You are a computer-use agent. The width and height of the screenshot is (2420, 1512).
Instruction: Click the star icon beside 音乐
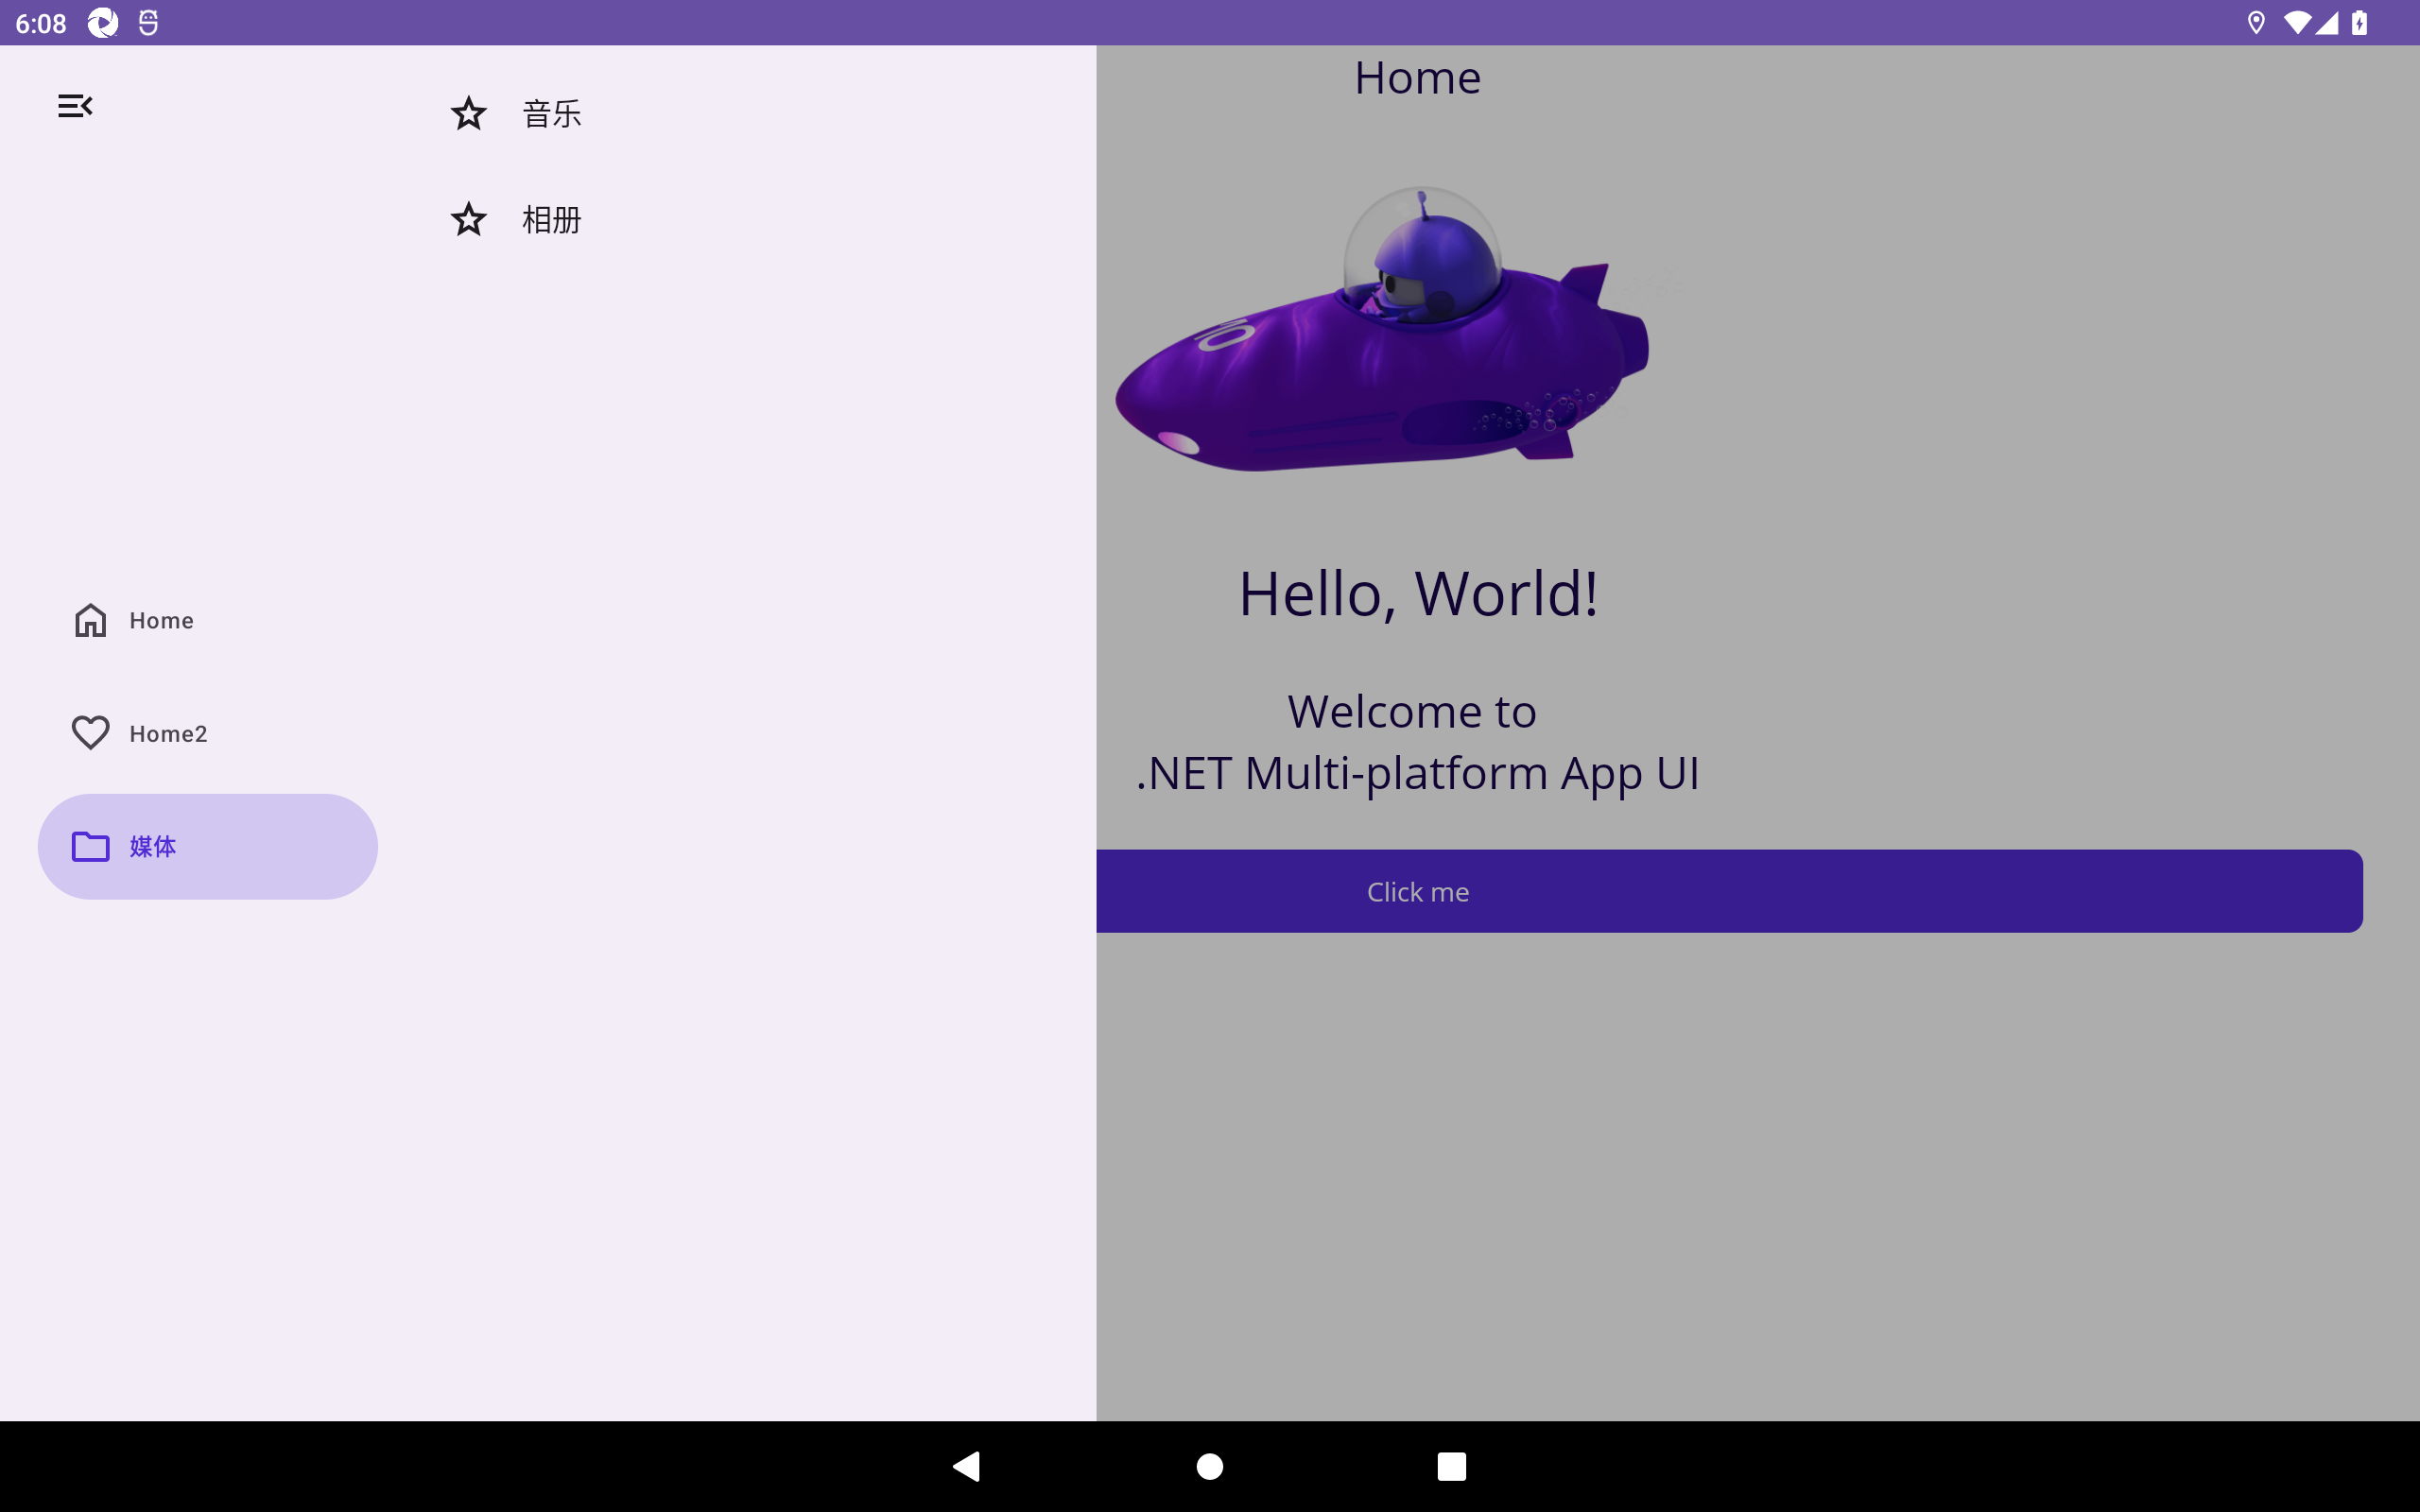468,114
